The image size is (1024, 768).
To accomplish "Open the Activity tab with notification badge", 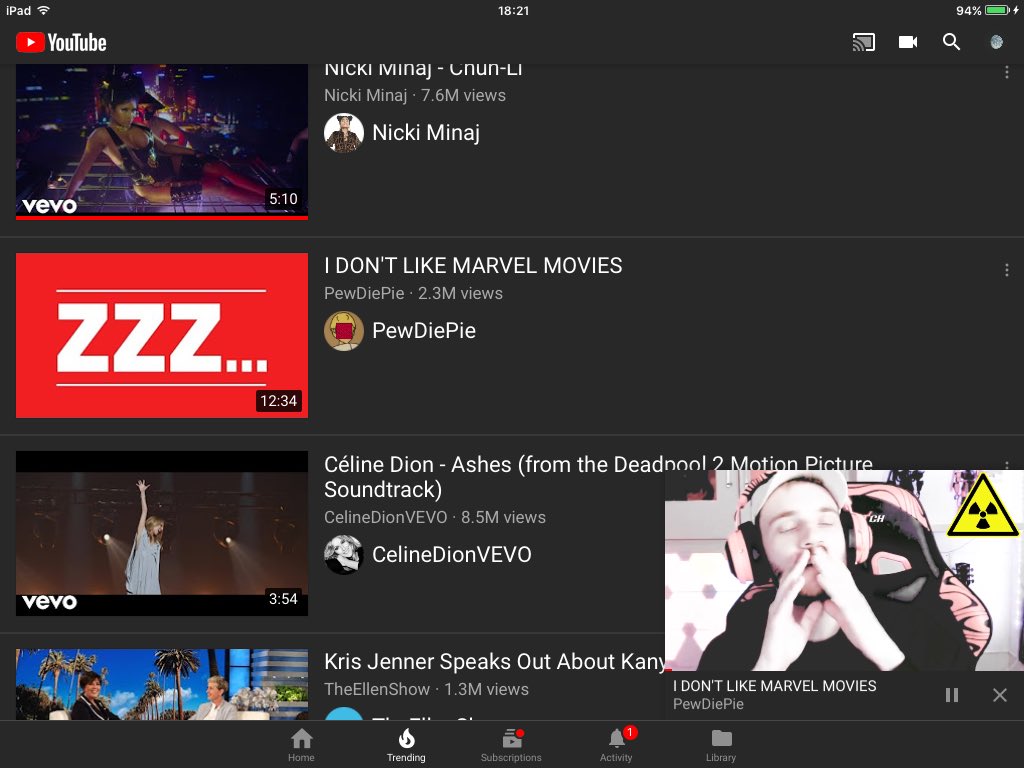I will tap(616, 745).
